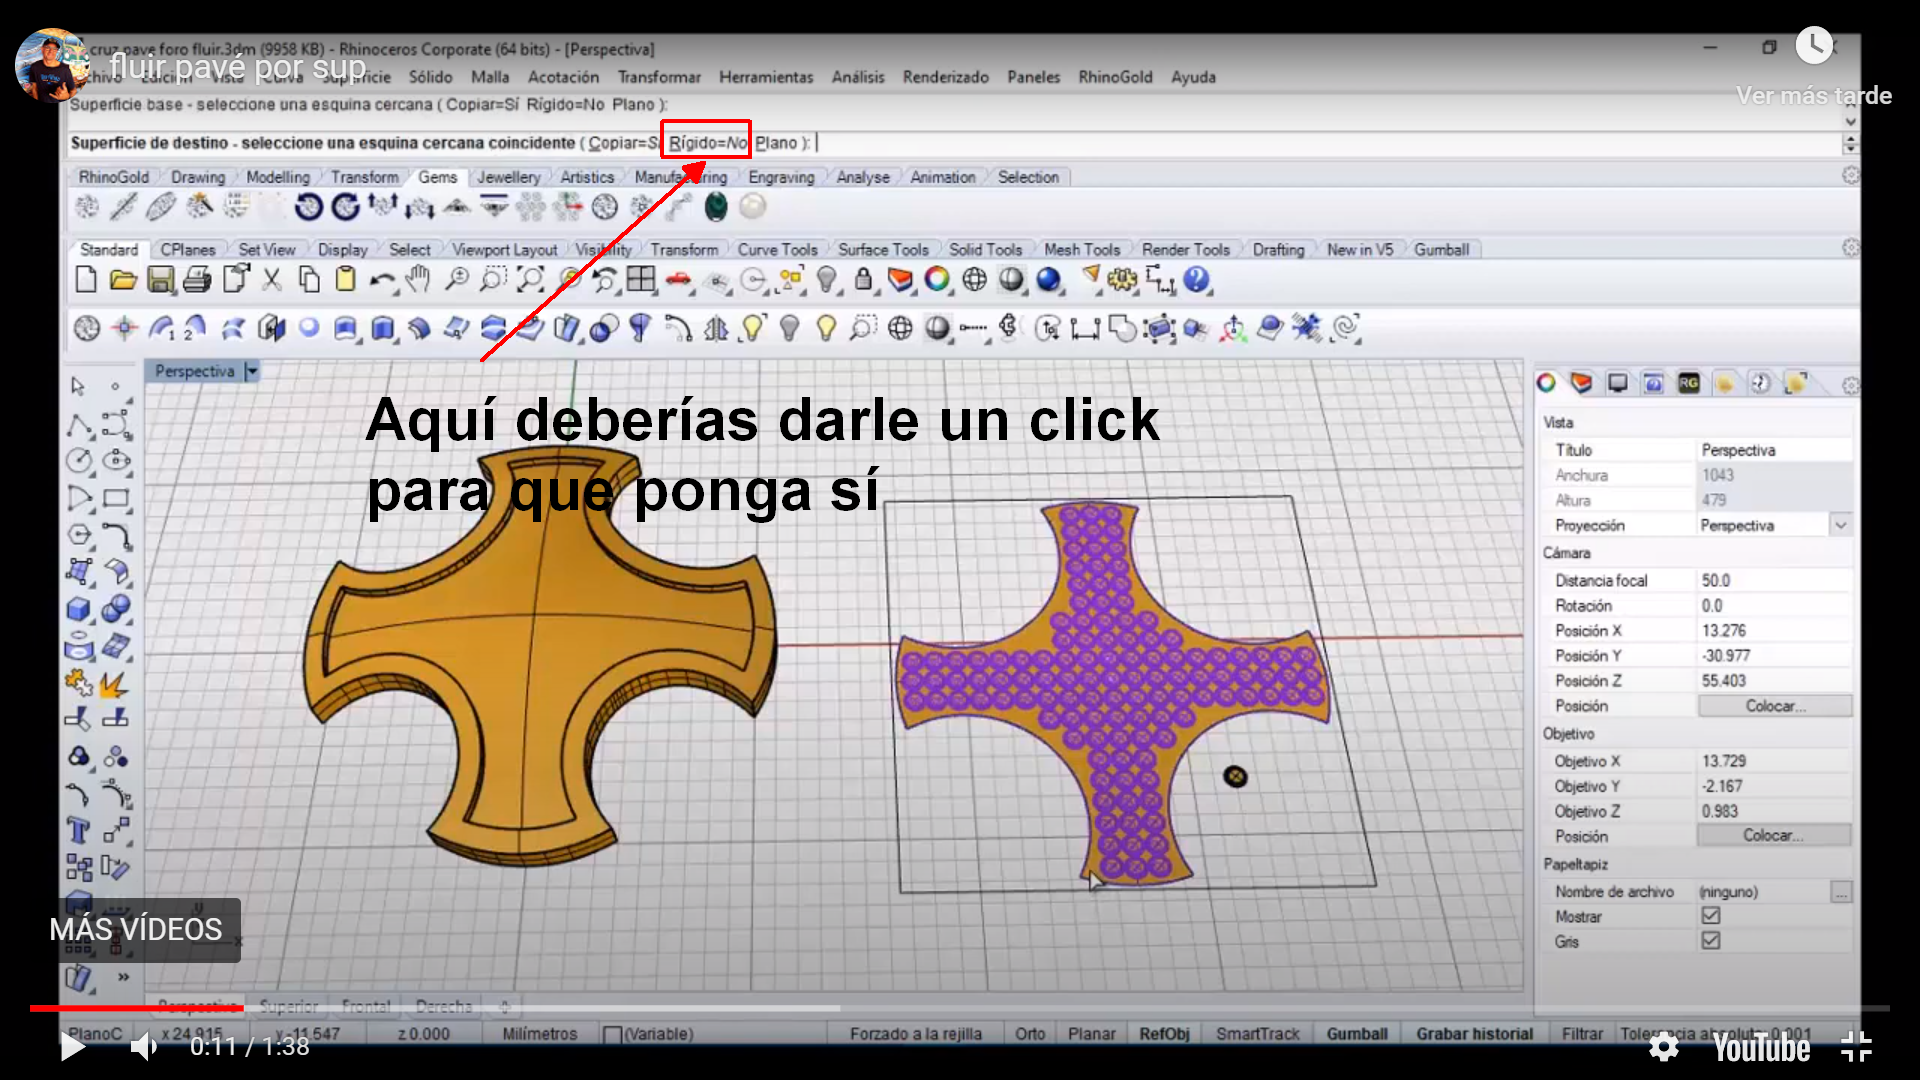This screenshot has width=1920, height=1080.
Task: Click the Colocar button for camera Posición
Action: (x=1774, y=706)
